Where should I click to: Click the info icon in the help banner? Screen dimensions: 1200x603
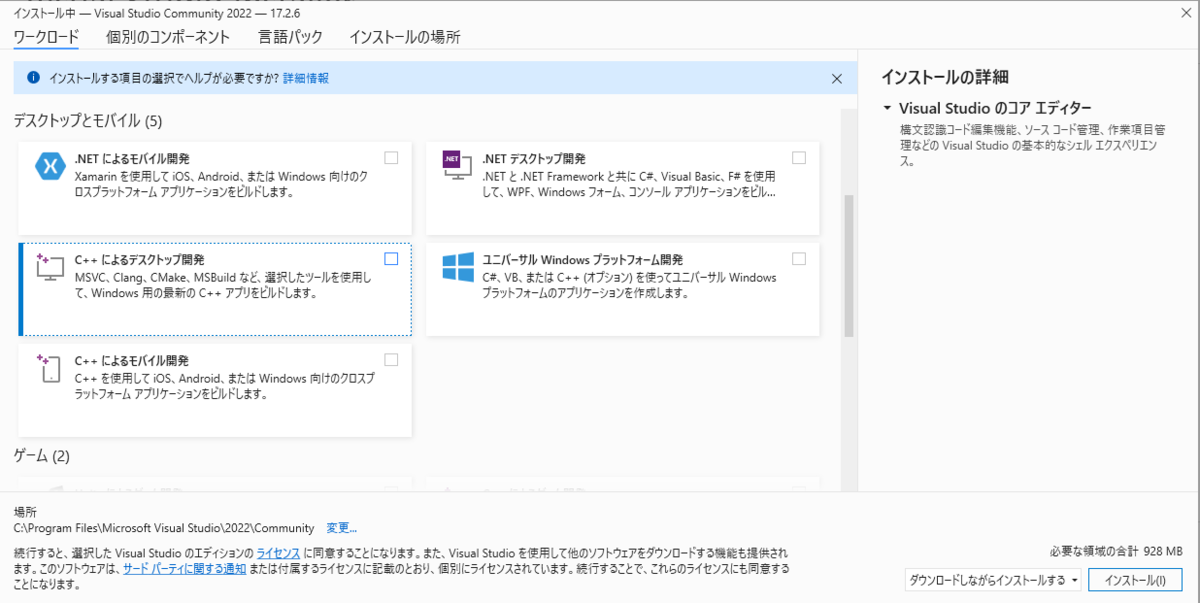[33, 77]
